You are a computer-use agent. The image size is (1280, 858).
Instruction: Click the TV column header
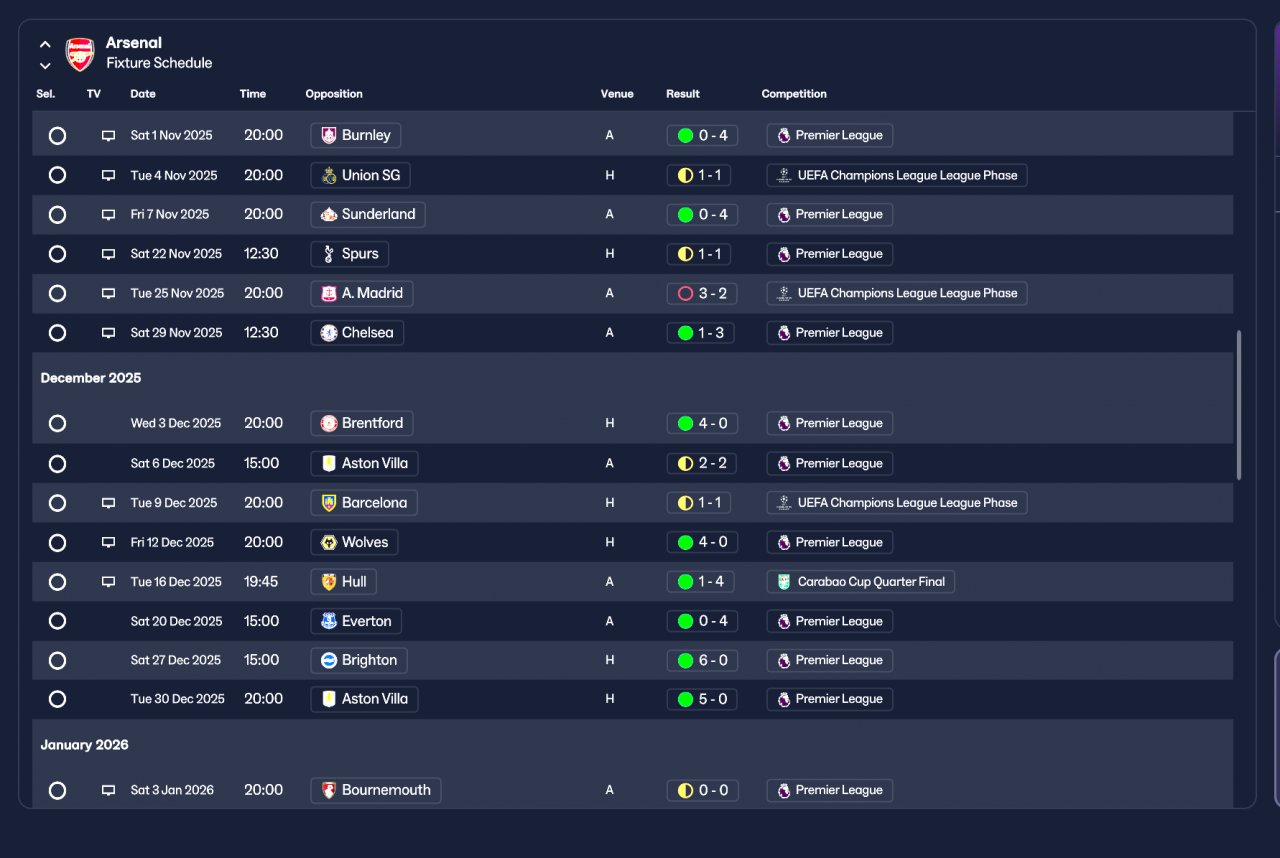click(94, 94)
